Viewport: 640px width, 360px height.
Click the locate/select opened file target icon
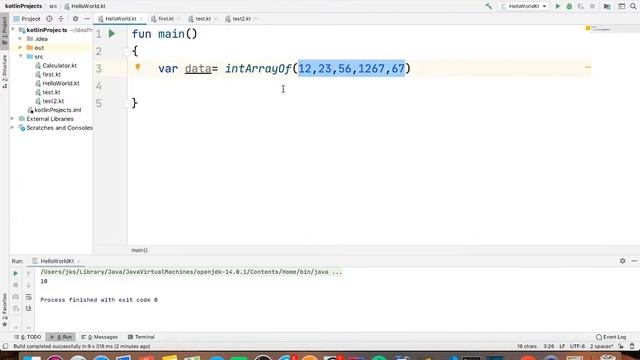click(x=49, y=19)
